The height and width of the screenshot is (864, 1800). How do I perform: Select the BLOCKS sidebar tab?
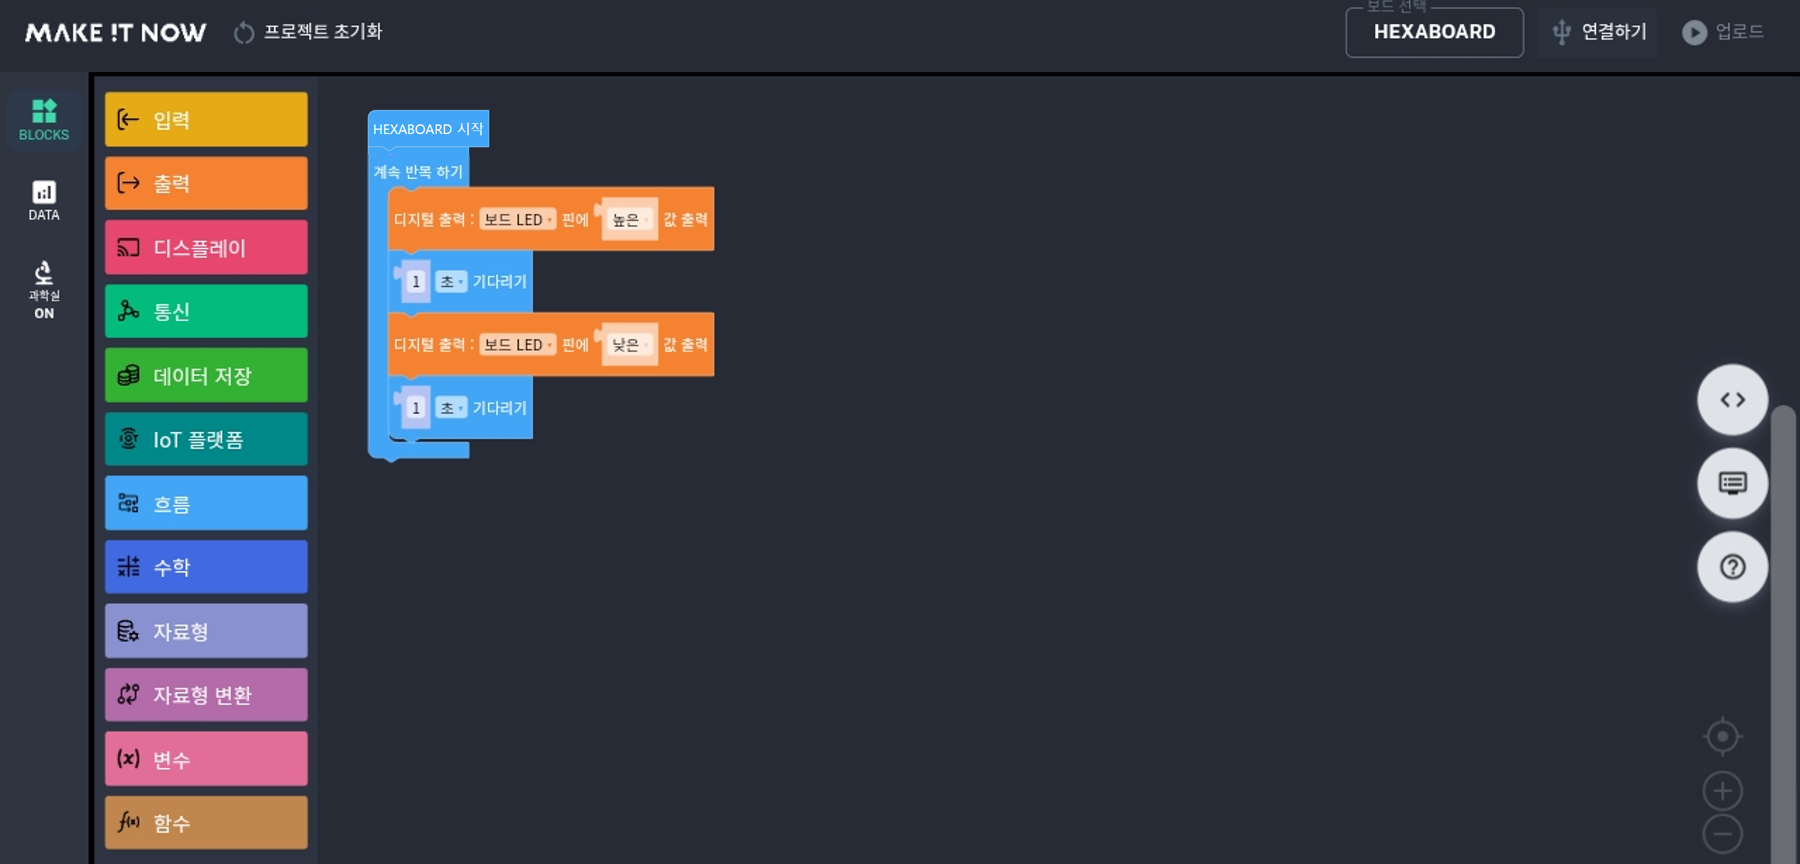tap(44, 120)
